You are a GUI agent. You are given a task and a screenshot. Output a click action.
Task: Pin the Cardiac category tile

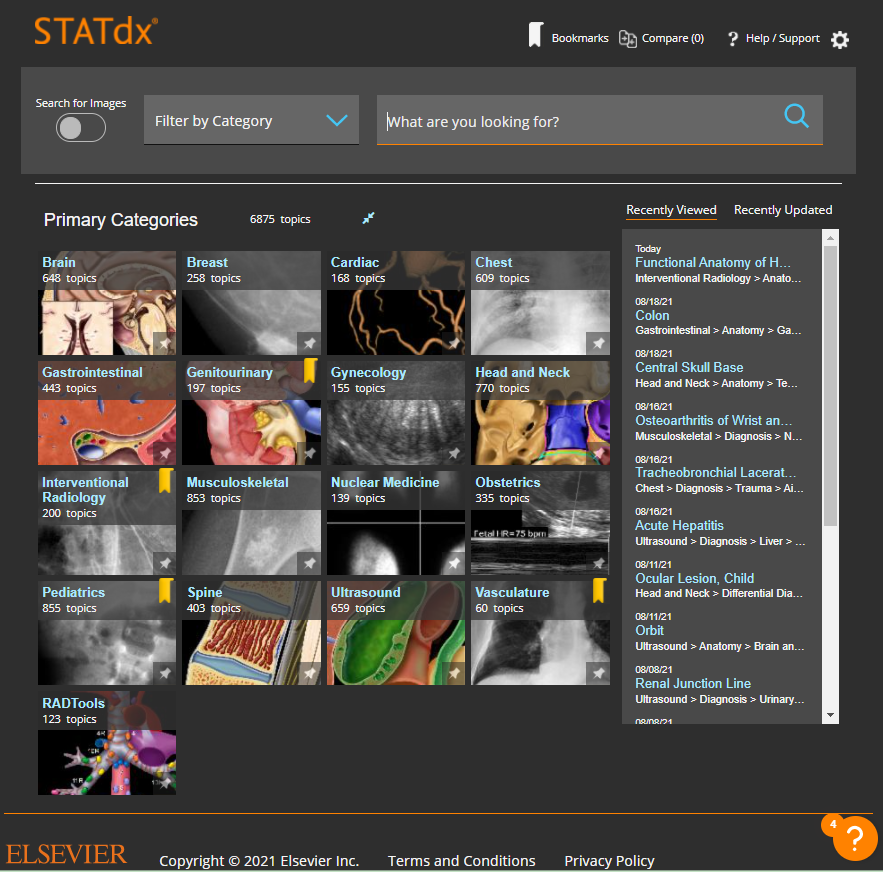(454, 343)
